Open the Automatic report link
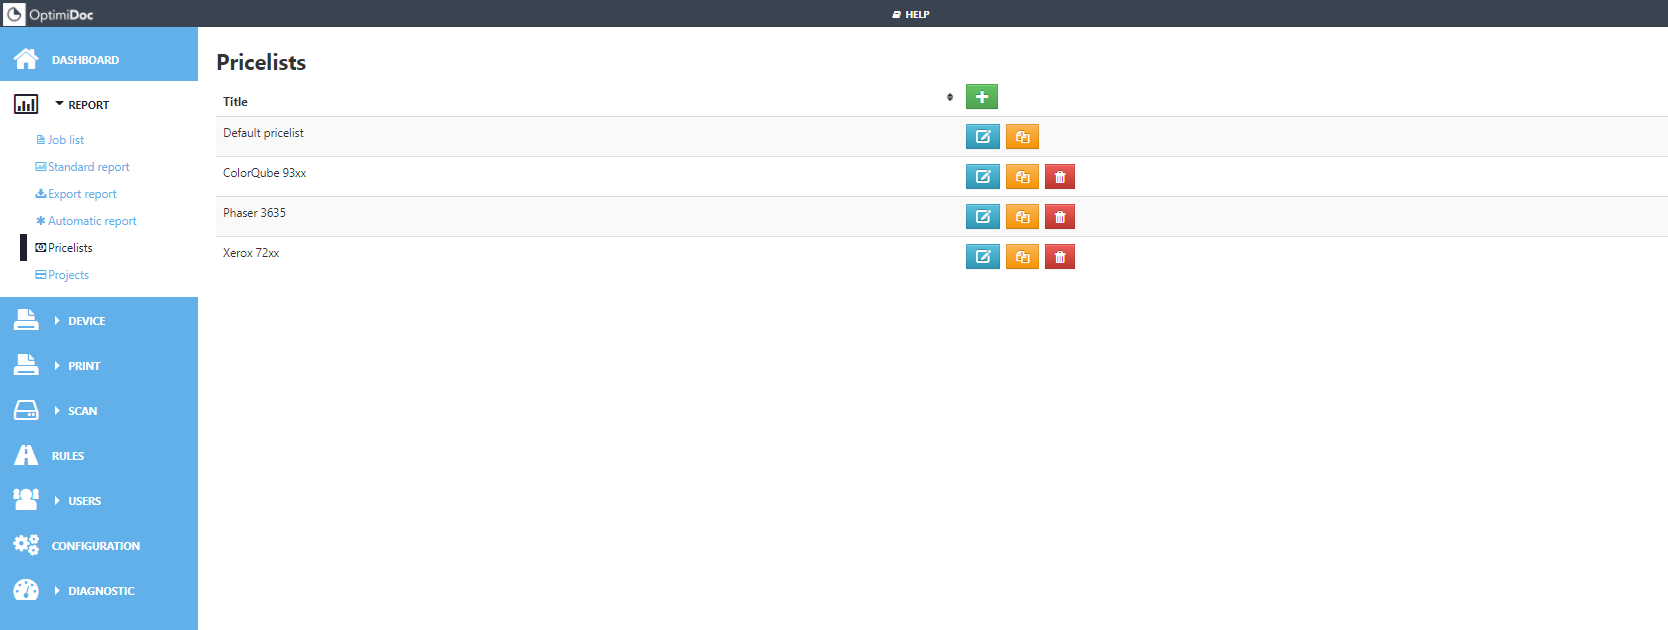Viewport: 1668px width, 630px height. (x=91, y=221)
